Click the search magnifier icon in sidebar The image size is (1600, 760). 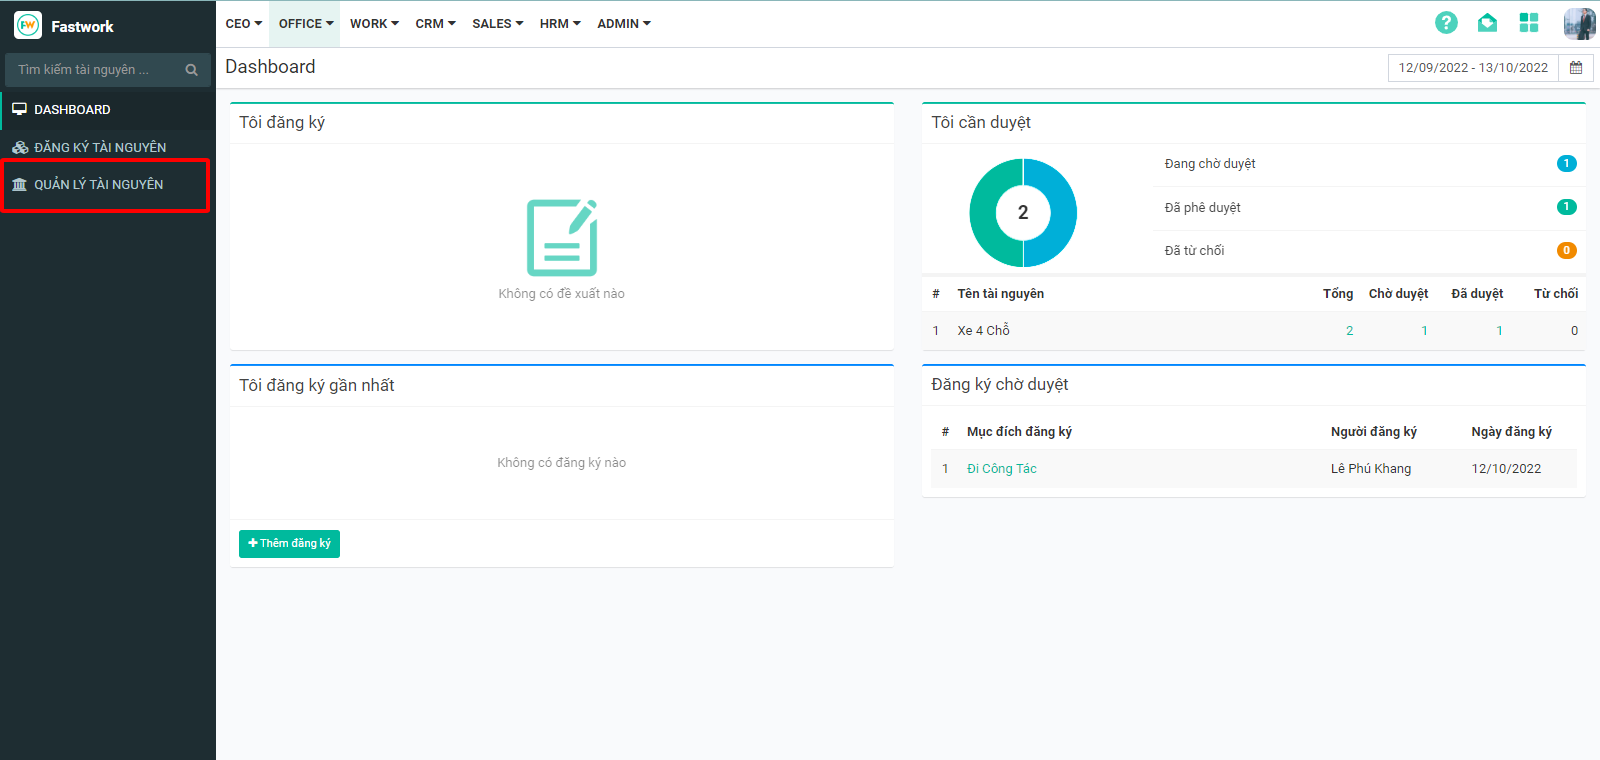tap(192, 70)
